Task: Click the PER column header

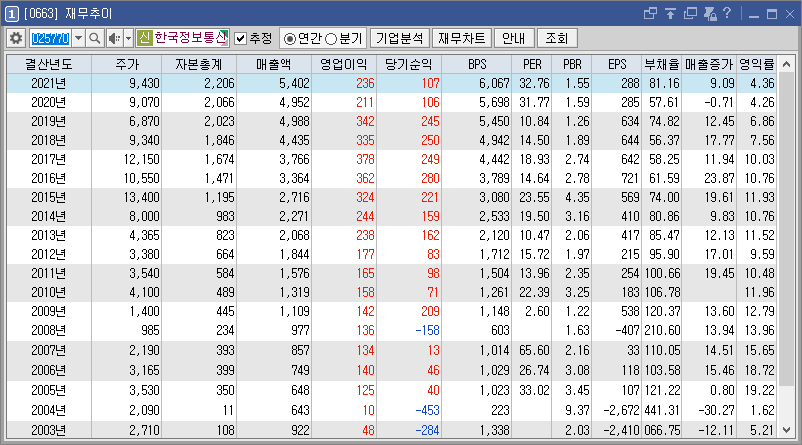Action: pyautogui.click(x=532, y=64)
